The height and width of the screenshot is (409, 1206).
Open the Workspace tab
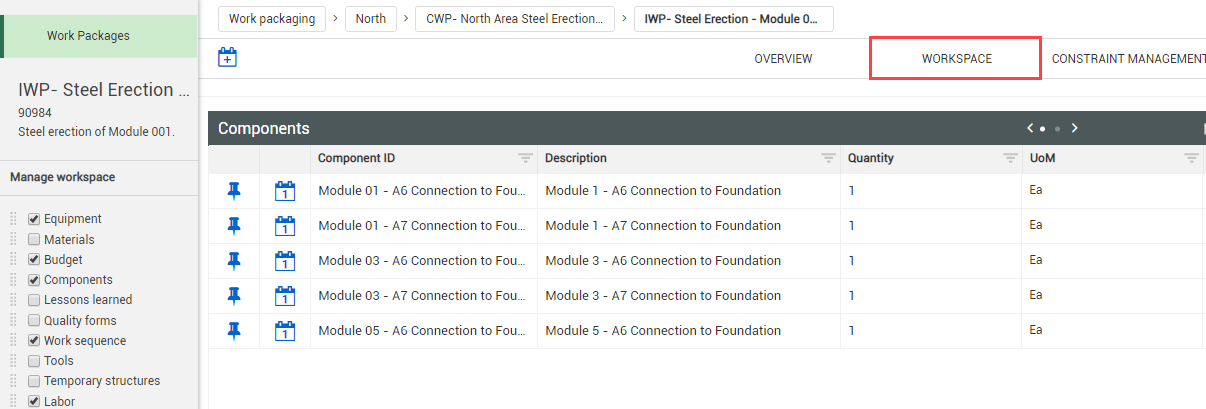click(x=956, y=59)
